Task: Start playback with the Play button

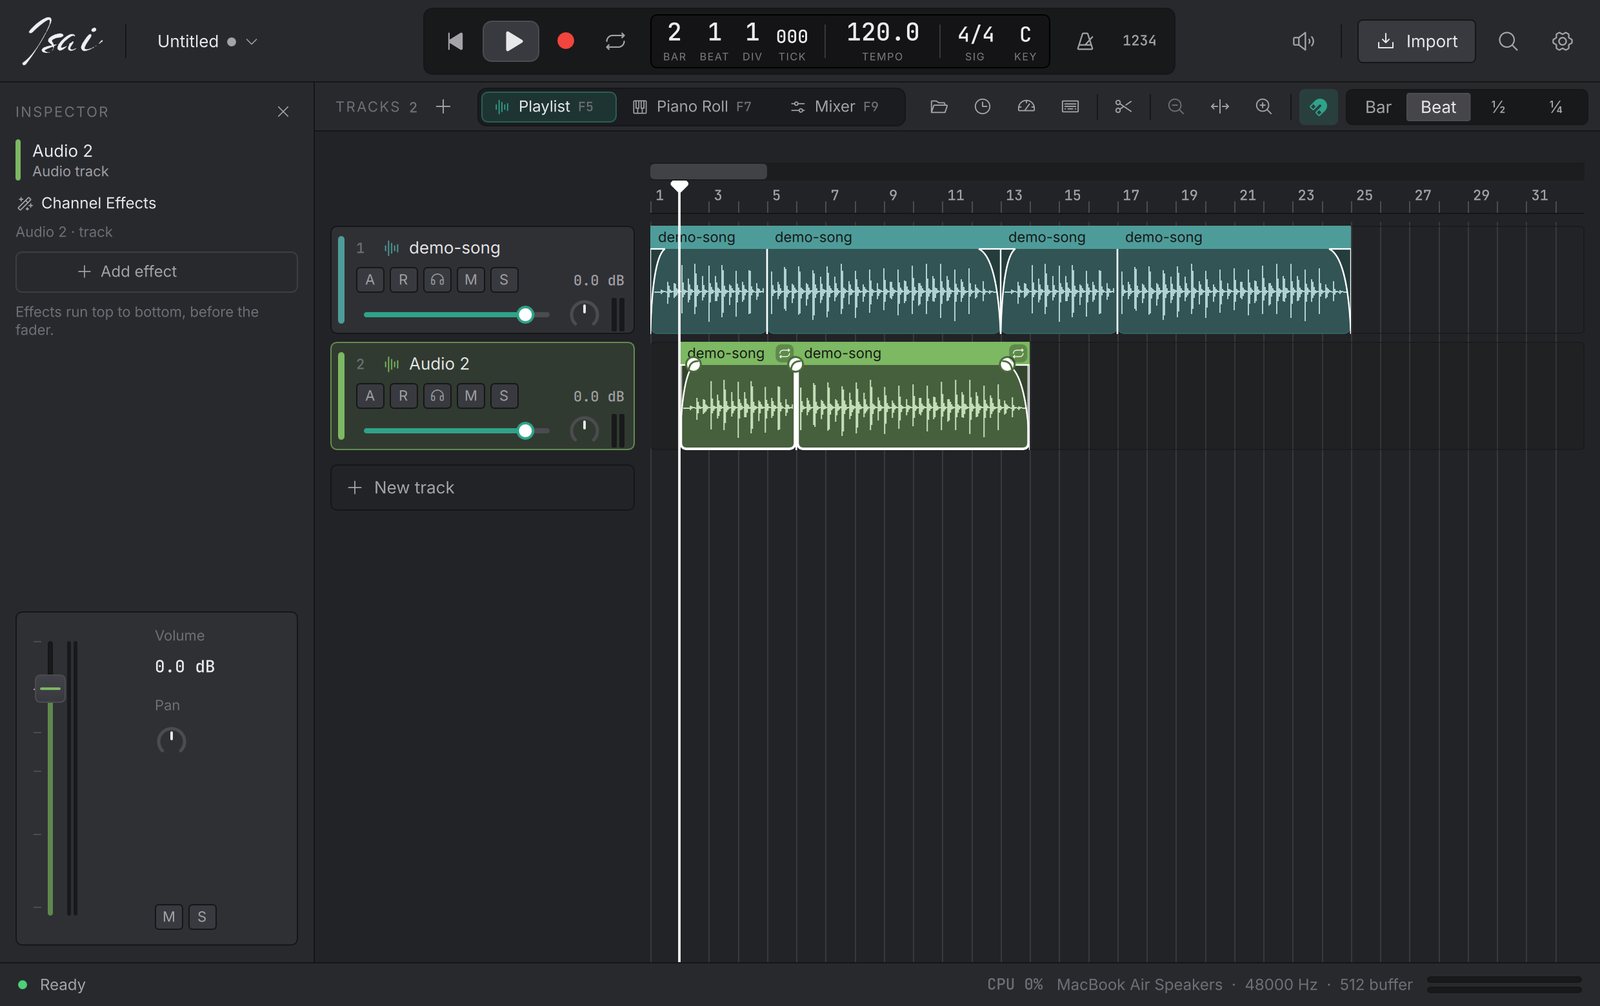Action: tap(511, 41)
